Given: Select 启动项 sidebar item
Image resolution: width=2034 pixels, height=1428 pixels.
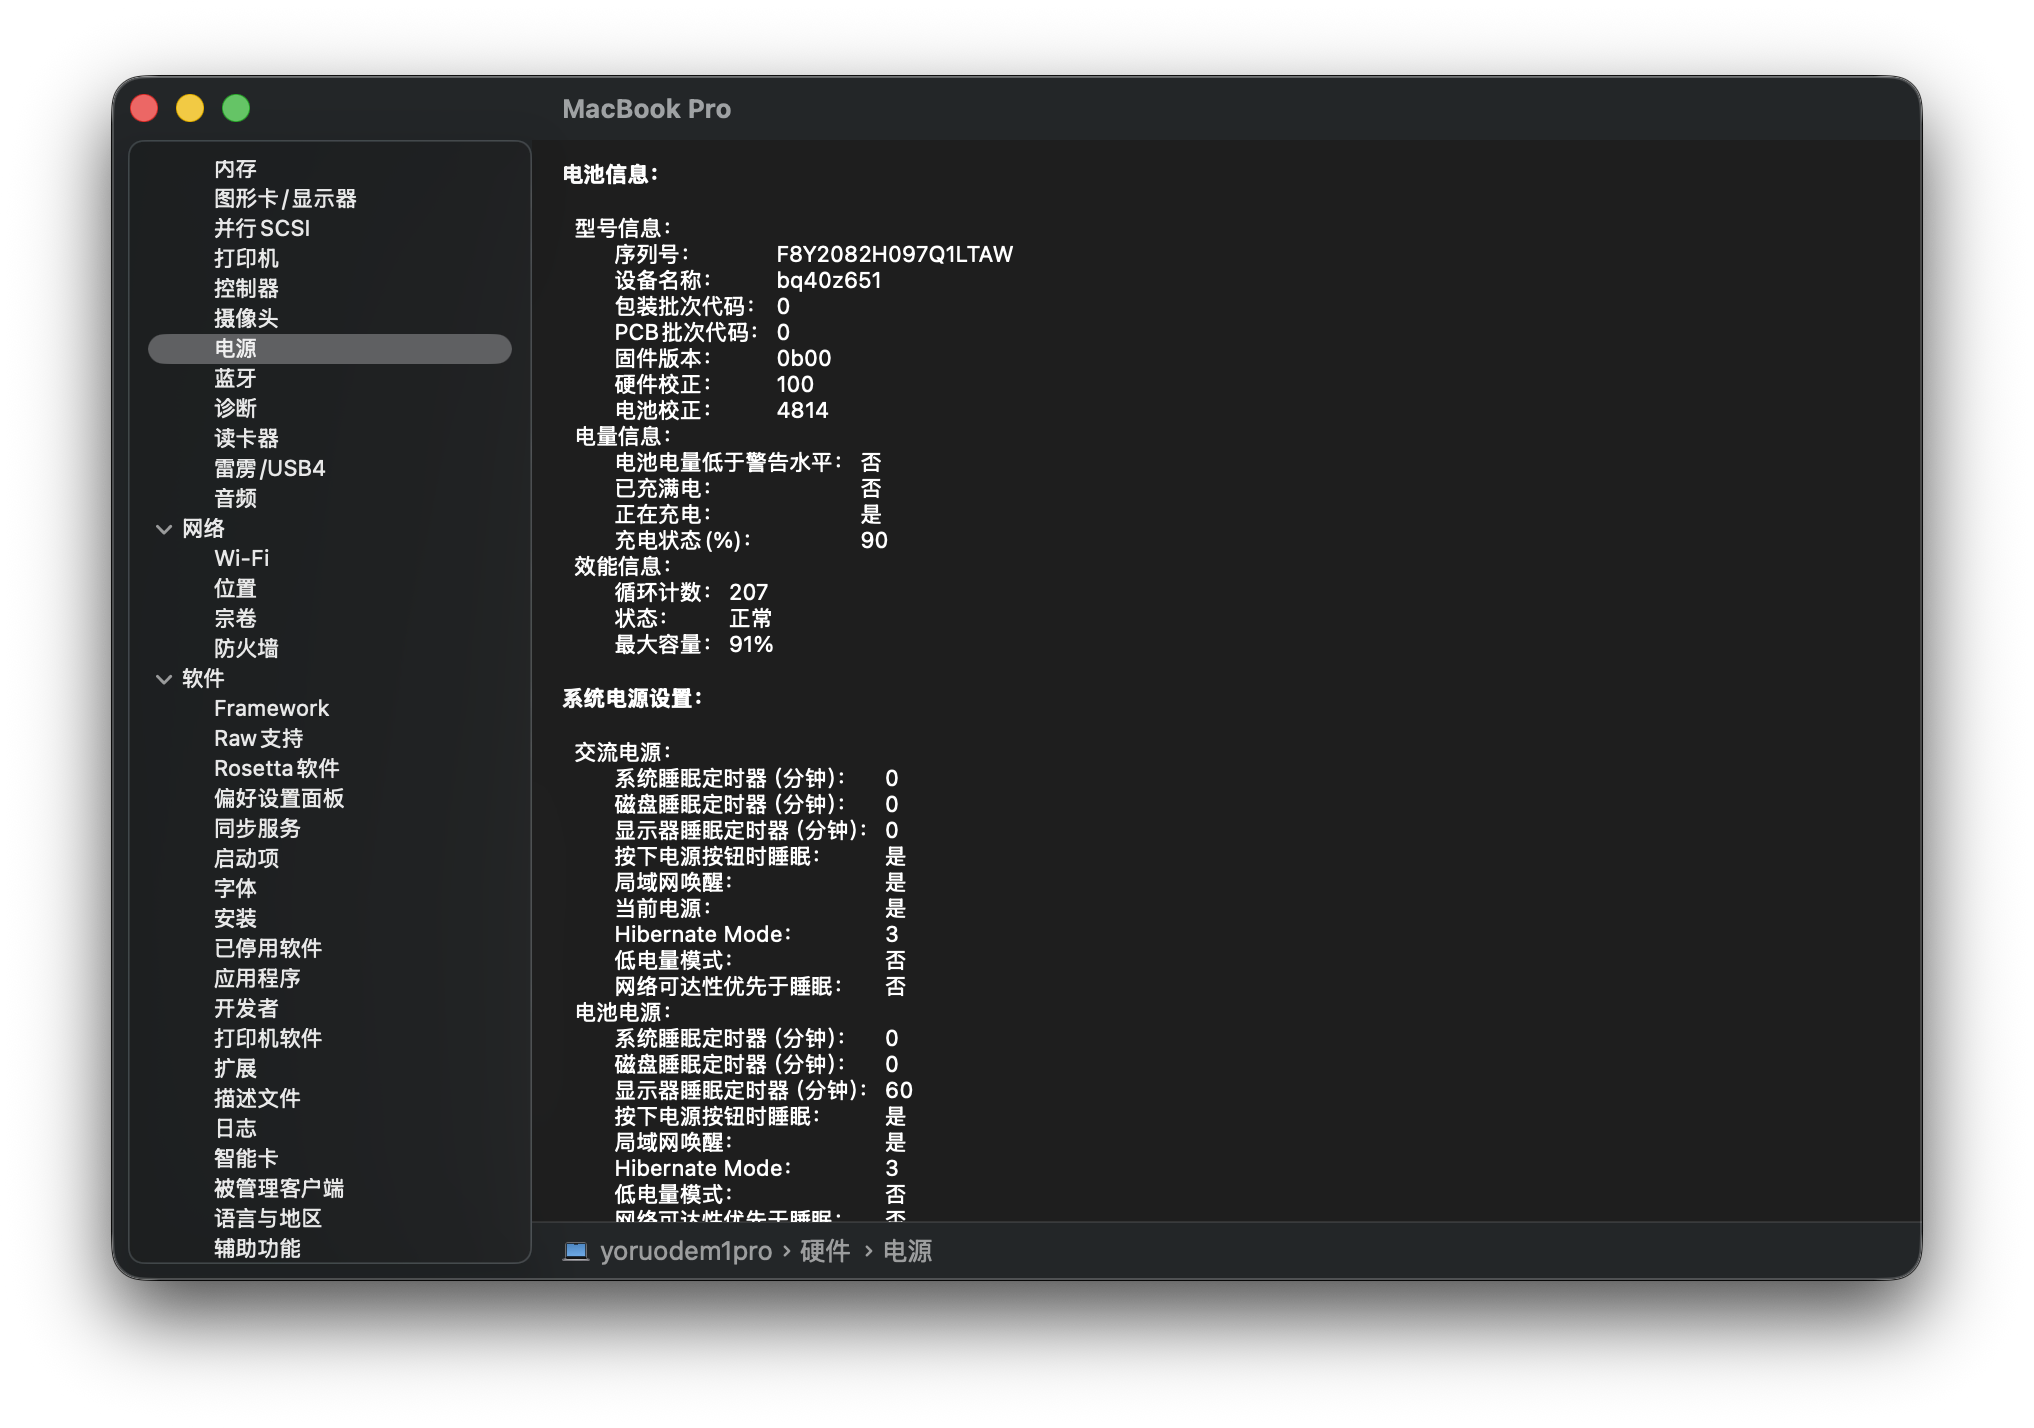Looking at the screenshot, I should coord(246,859).
